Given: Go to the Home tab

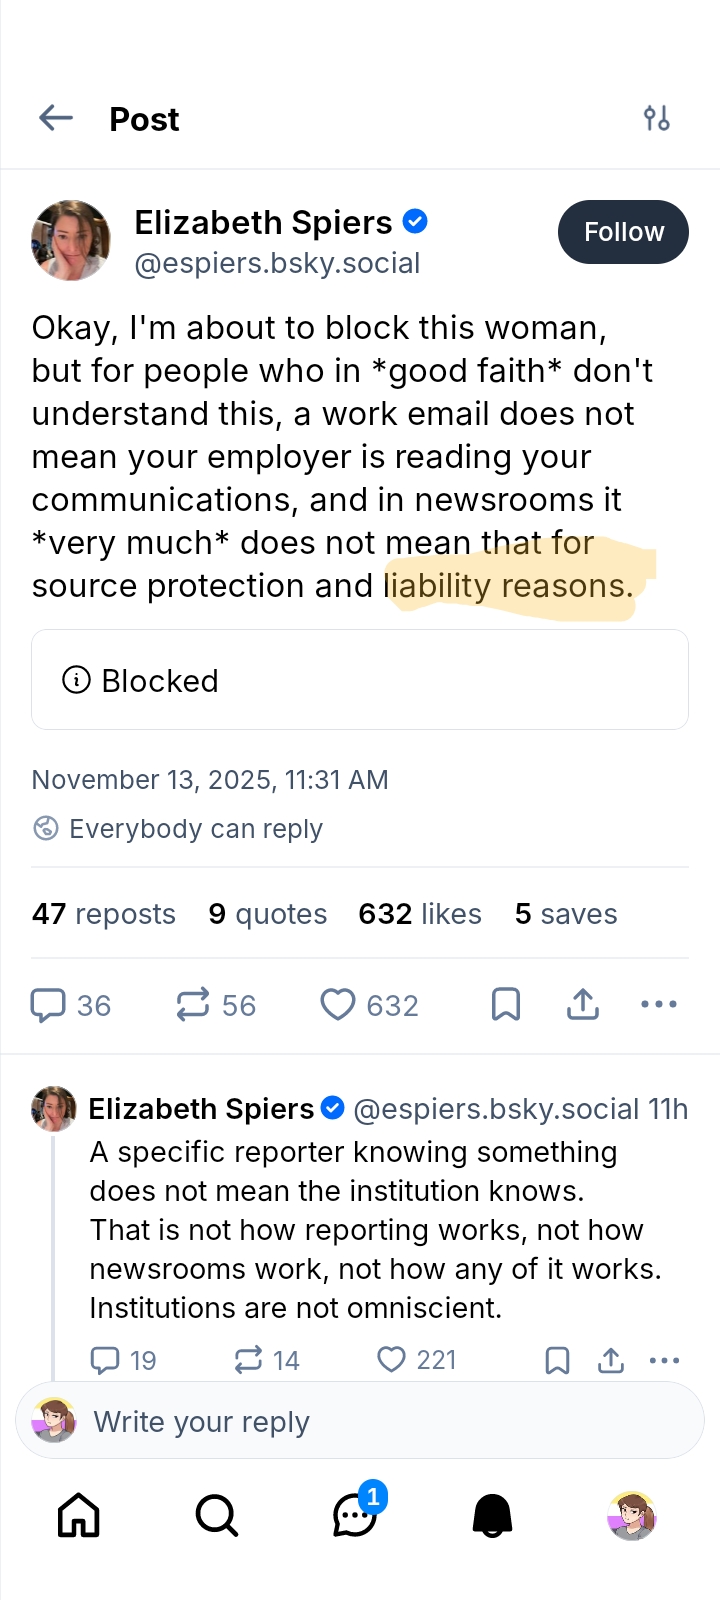Looking at the screenshot, I should click(79, 1516).
